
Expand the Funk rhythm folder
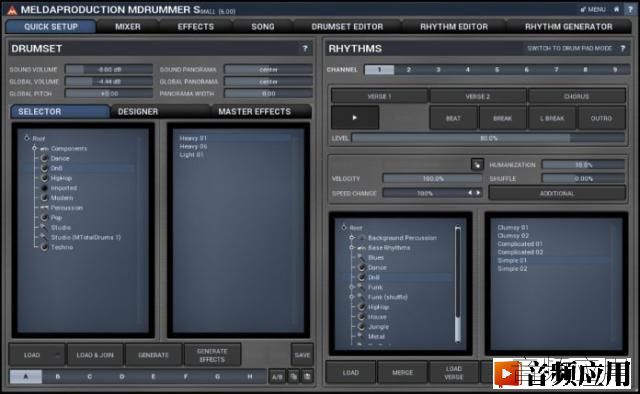tap(351, 287)
